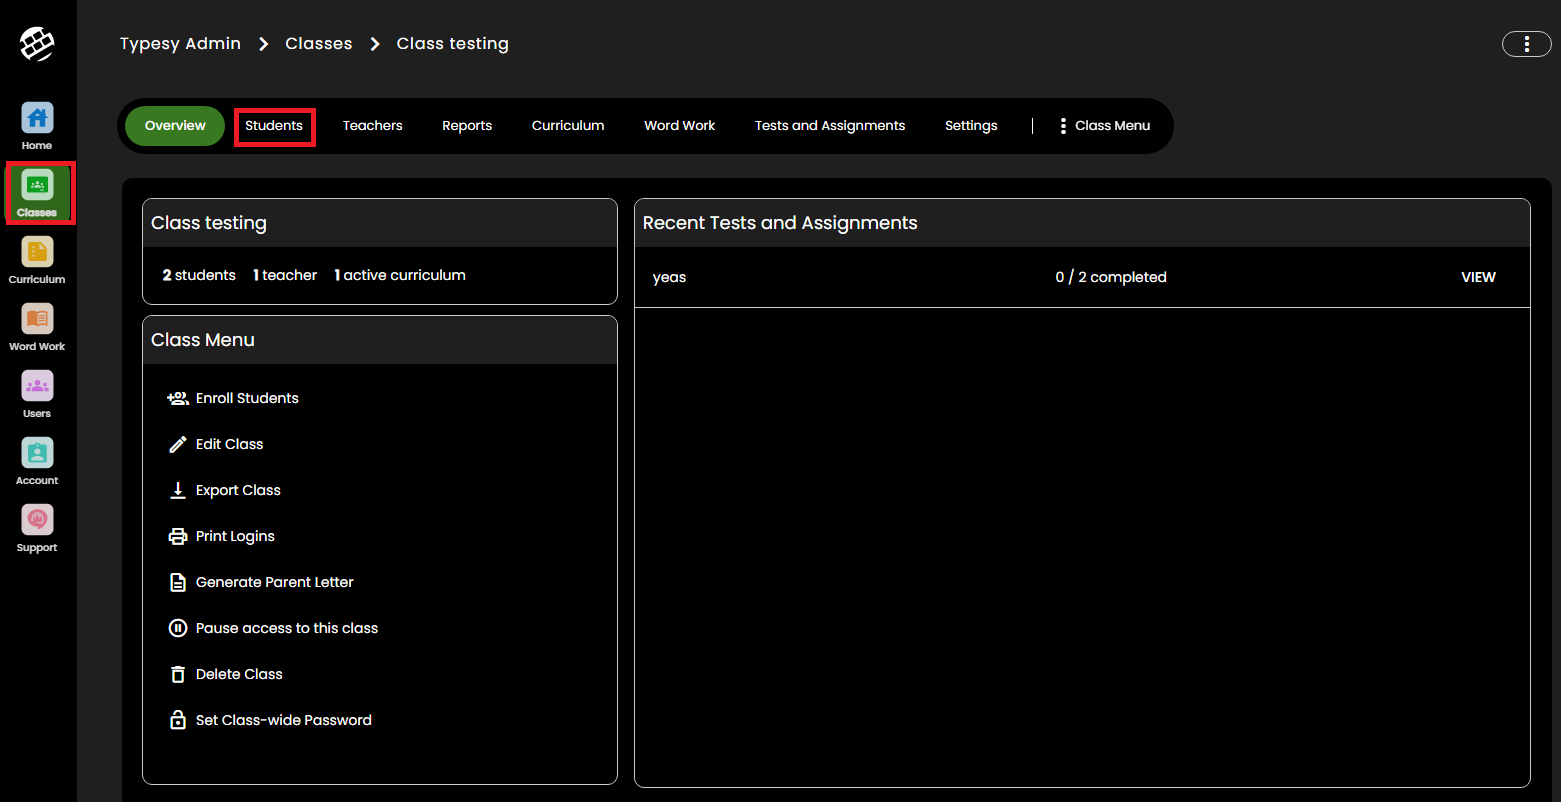The image size is (1561, 802).
Task: Go to Typesy Admin breadcrumb
Action: [x=180, y=44]
